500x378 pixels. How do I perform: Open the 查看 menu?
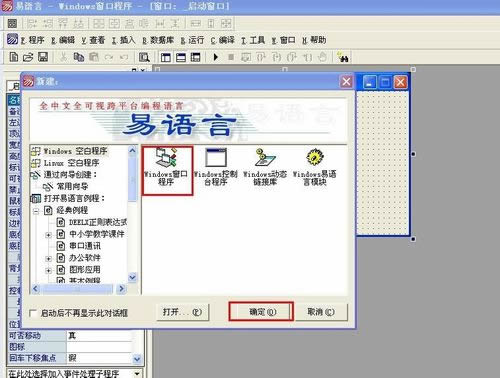(93, 40)
